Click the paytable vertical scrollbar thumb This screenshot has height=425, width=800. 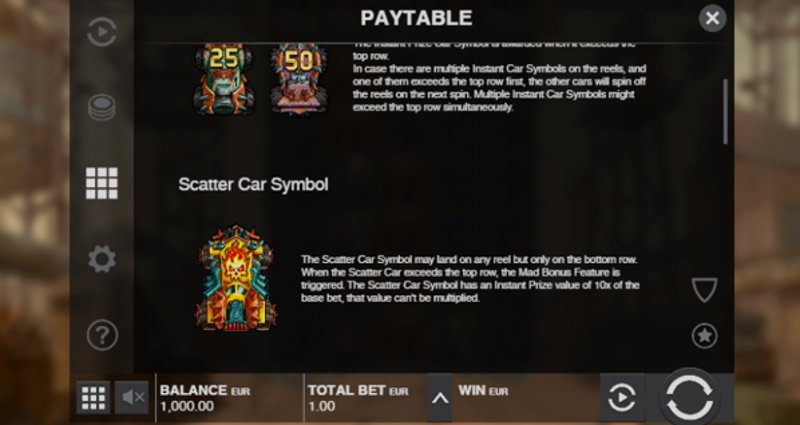click(x=725, y=111)
